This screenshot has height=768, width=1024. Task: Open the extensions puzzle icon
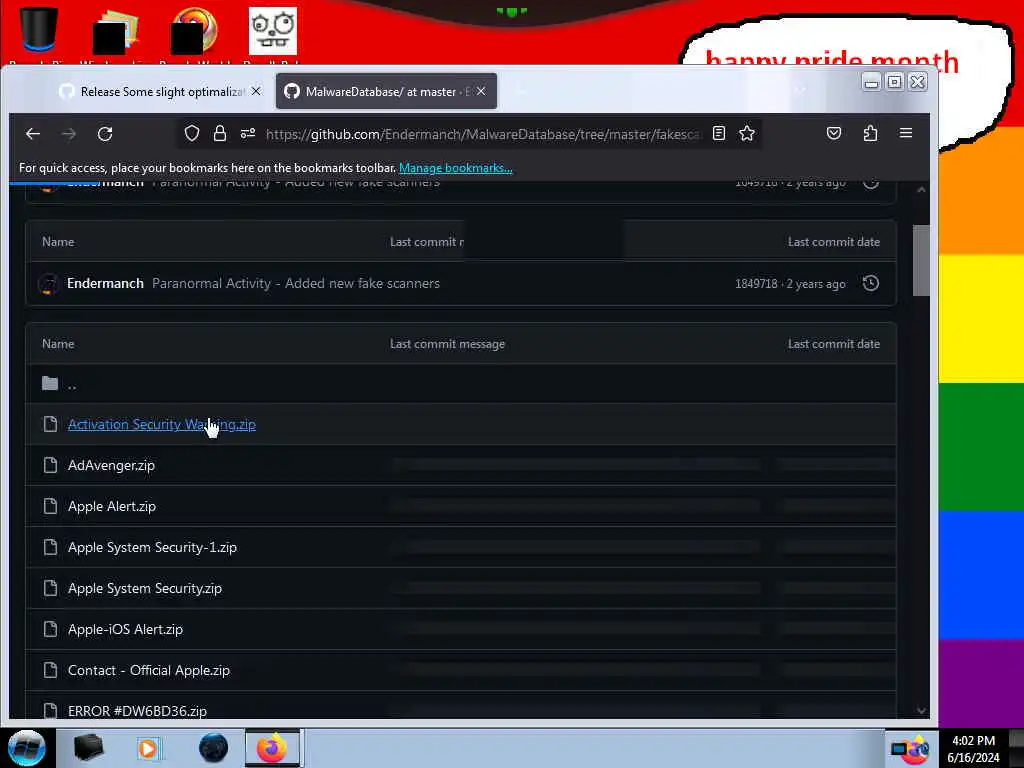coord(870,133)
